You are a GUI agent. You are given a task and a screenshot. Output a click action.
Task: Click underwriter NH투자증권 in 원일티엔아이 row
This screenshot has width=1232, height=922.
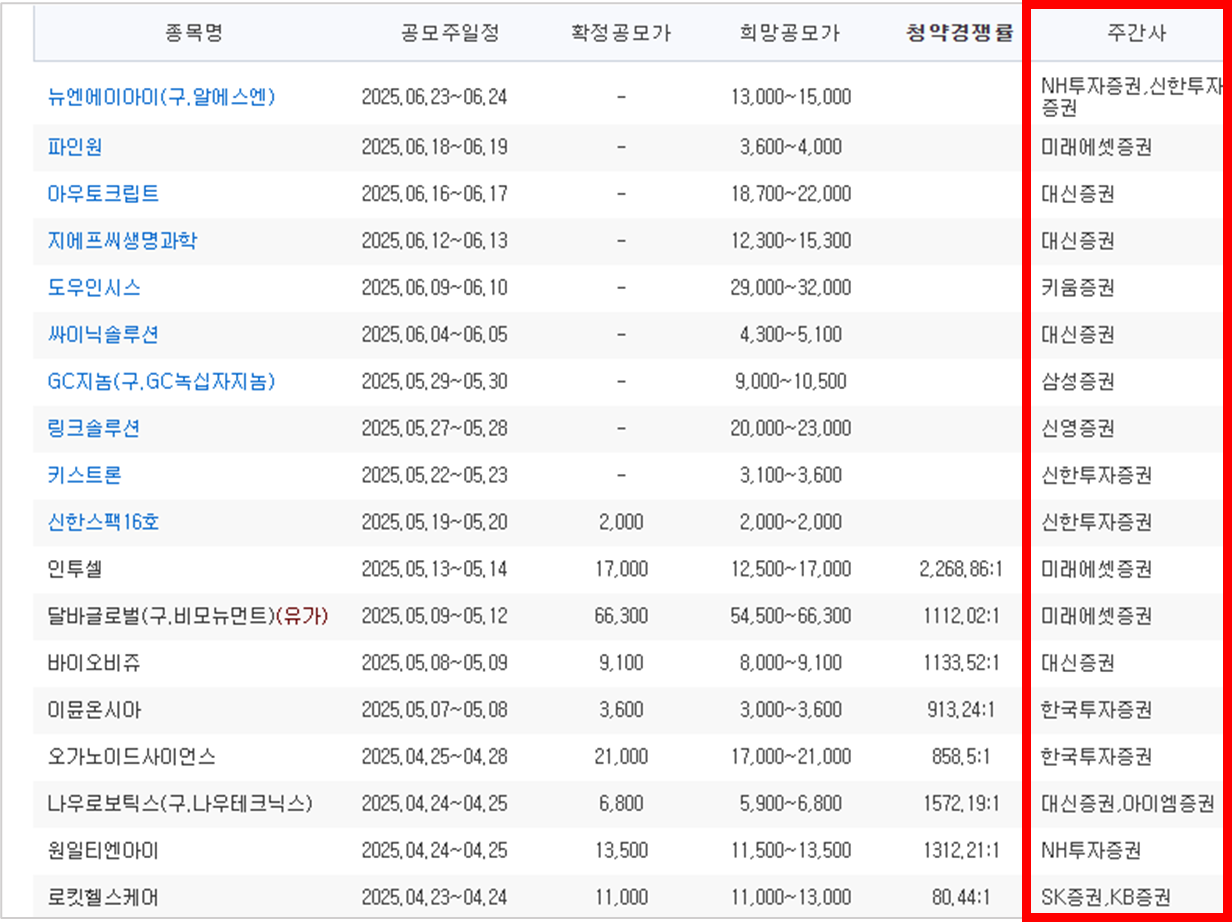click(x=1091, y=850)
